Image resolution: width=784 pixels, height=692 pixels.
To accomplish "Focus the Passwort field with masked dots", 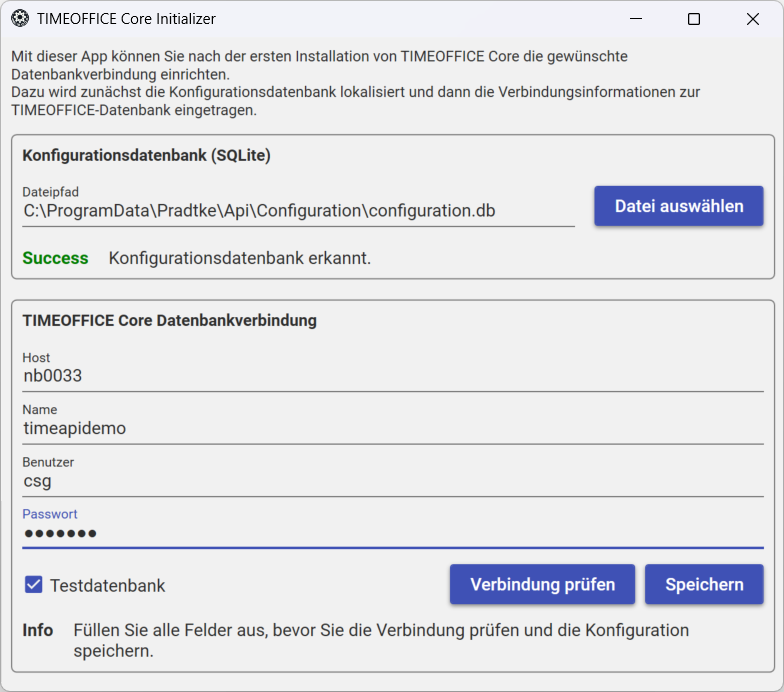I will [393, 534].
